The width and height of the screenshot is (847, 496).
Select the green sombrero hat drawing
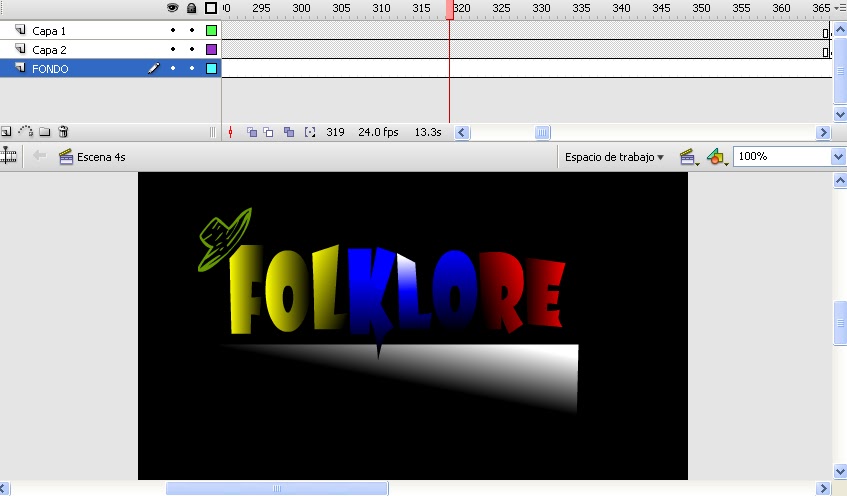click(224, 239)
